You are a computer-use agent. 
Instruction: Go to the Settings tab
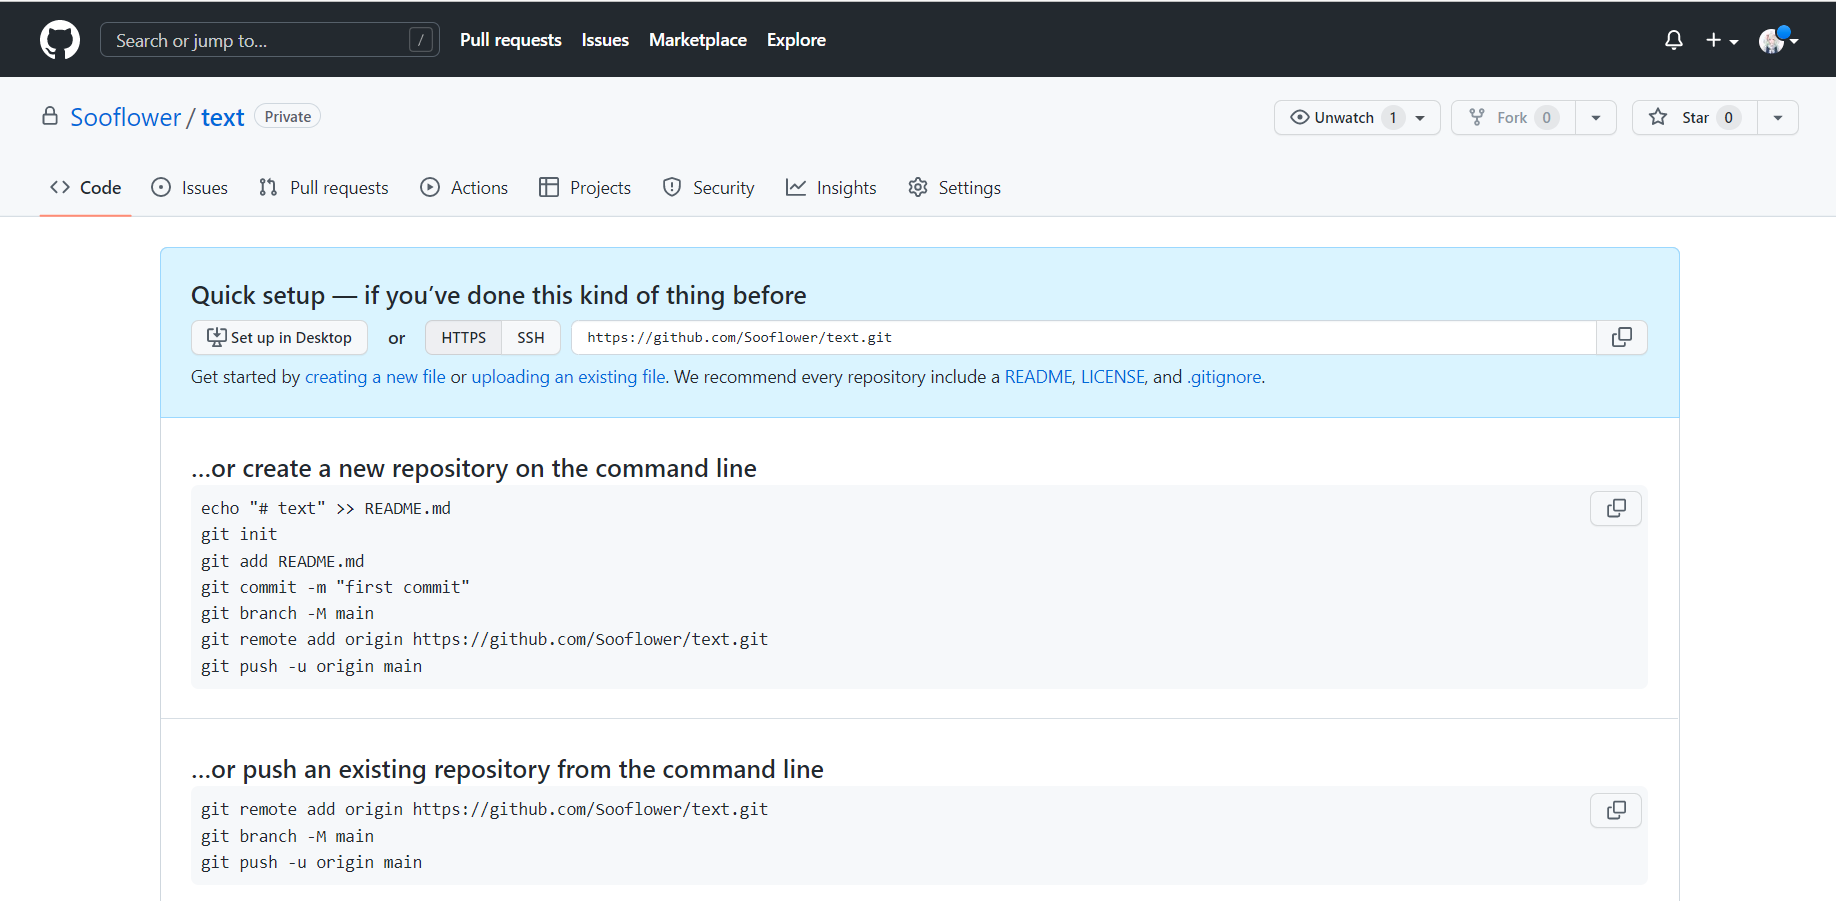coord(954,188)
